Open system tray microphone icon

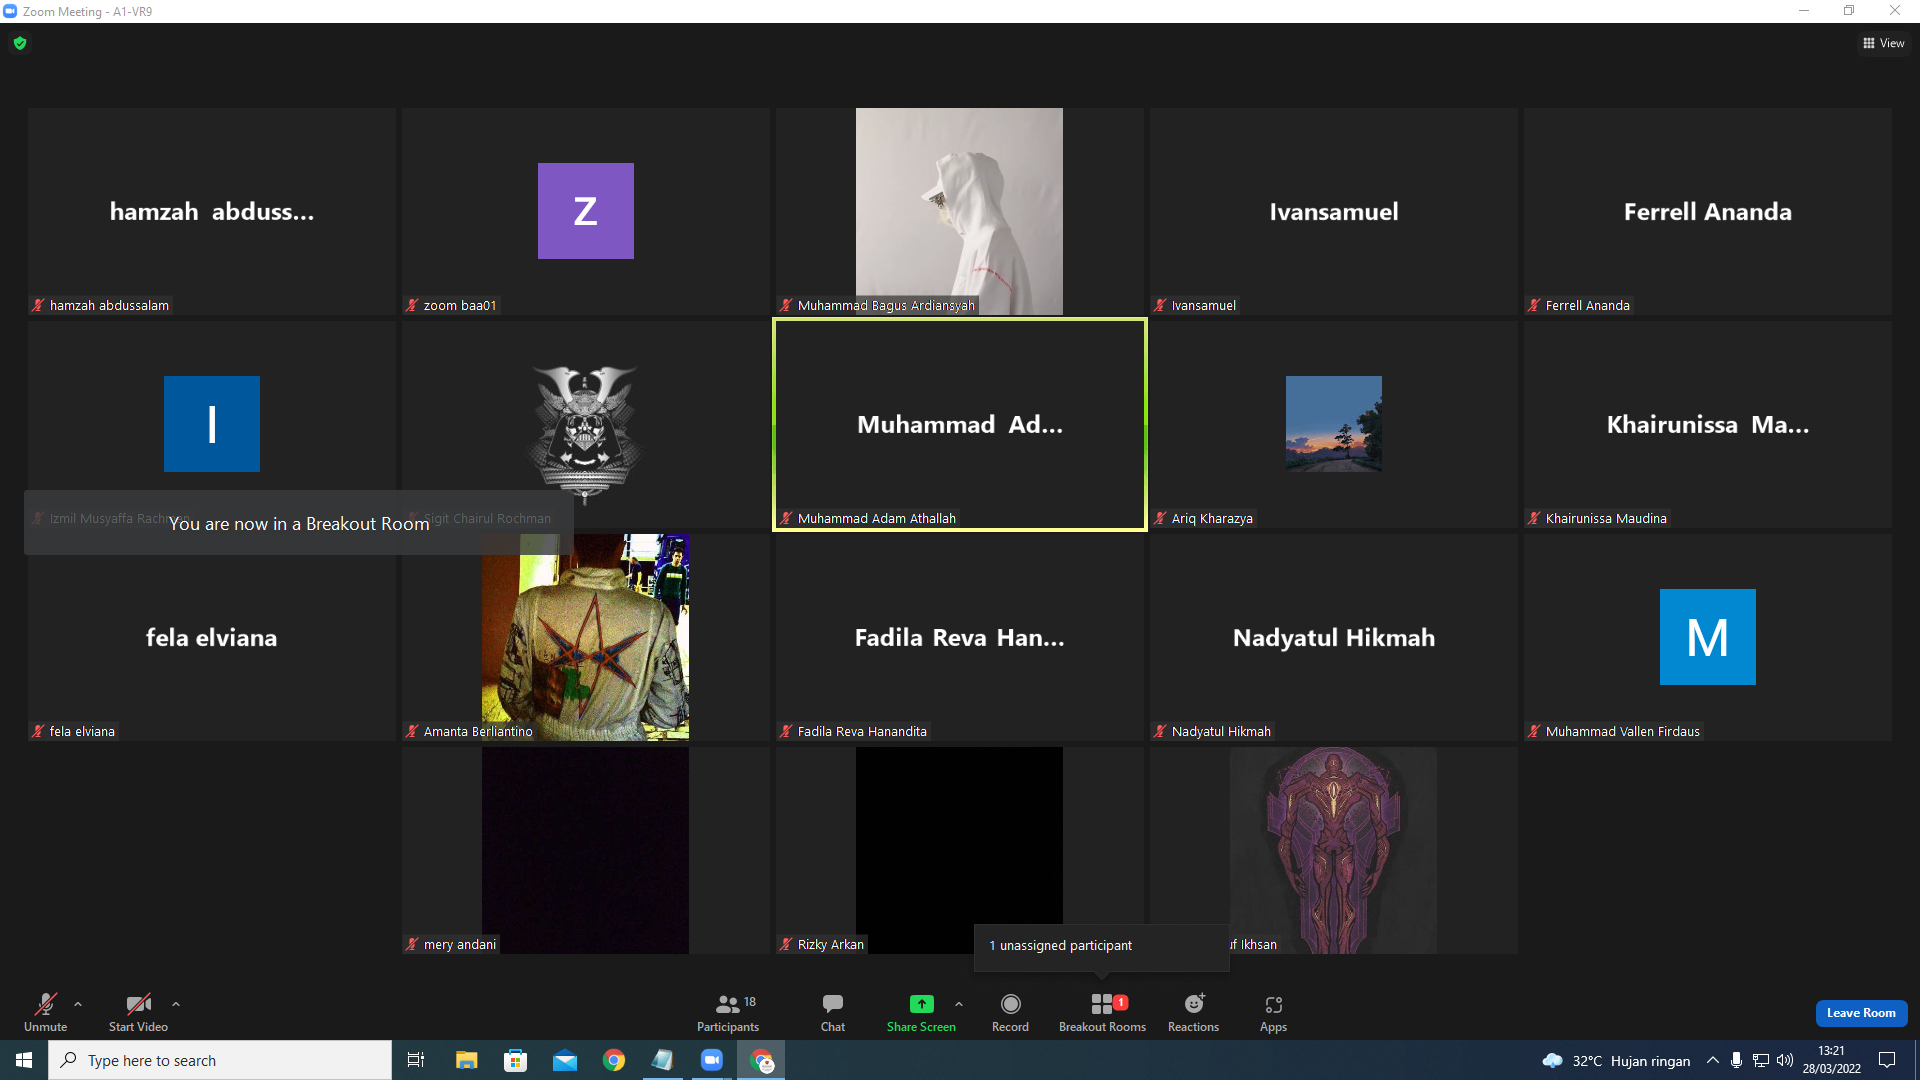[1736, 1060]
